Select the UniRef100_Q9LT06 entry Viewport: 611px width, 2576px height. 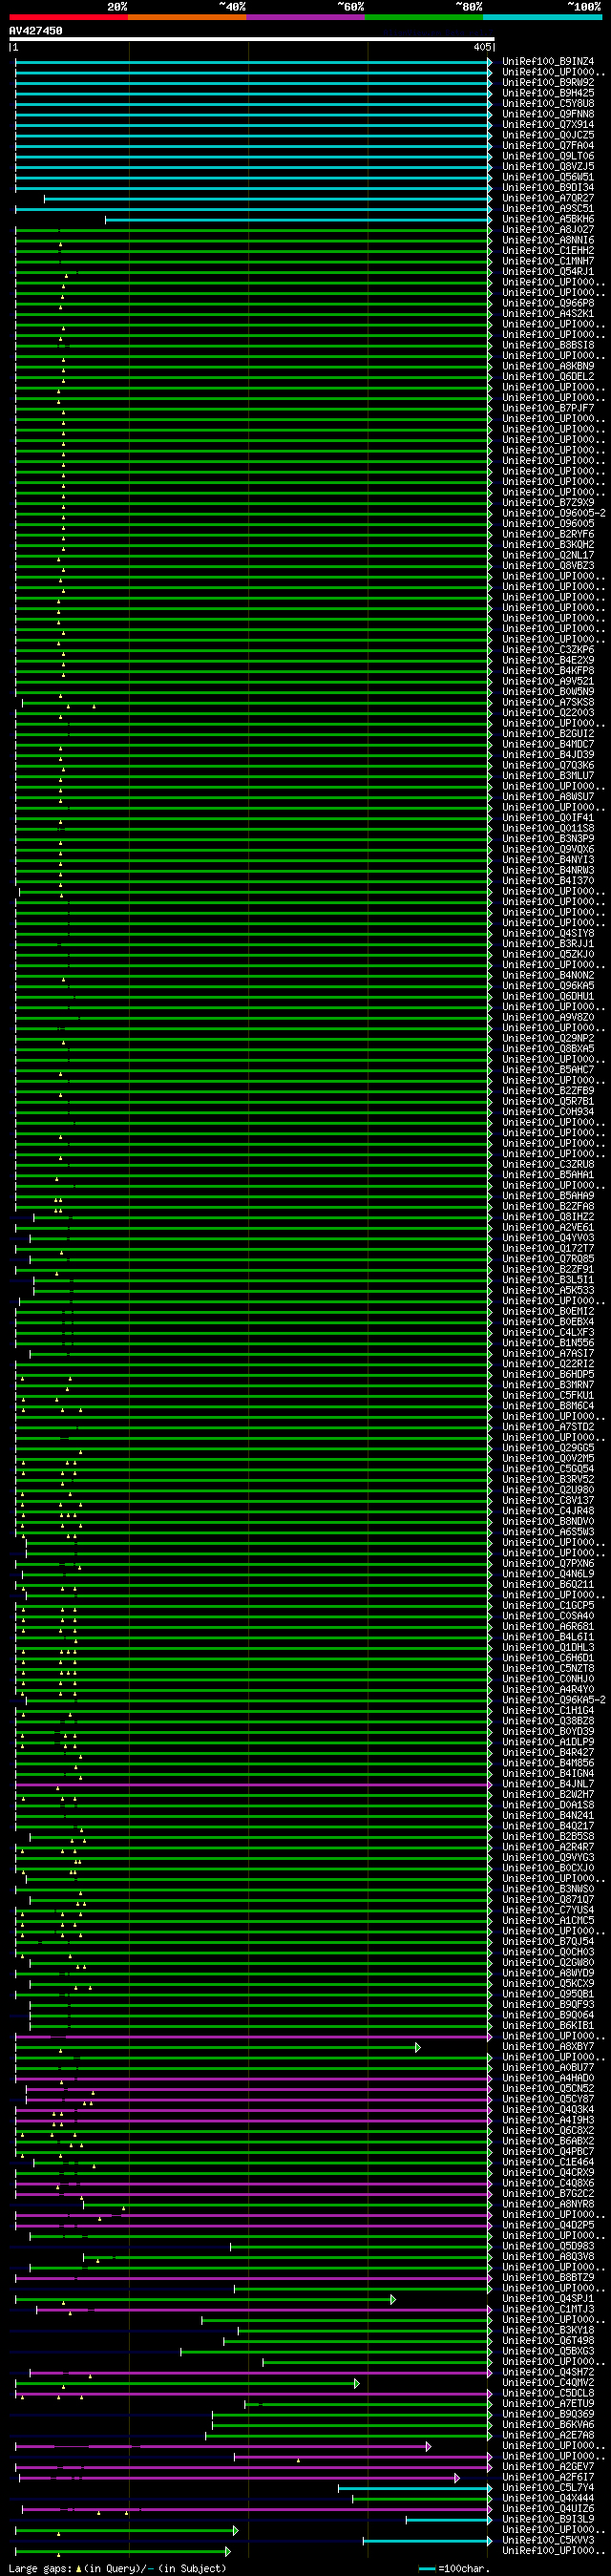point(548,156)
